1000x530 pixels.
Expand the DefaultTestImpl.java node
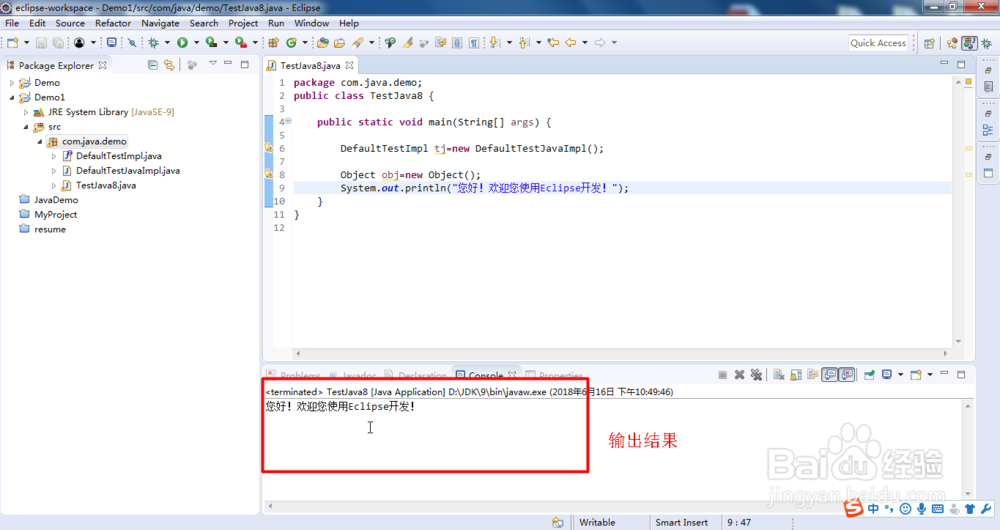(x=54, y=156)
